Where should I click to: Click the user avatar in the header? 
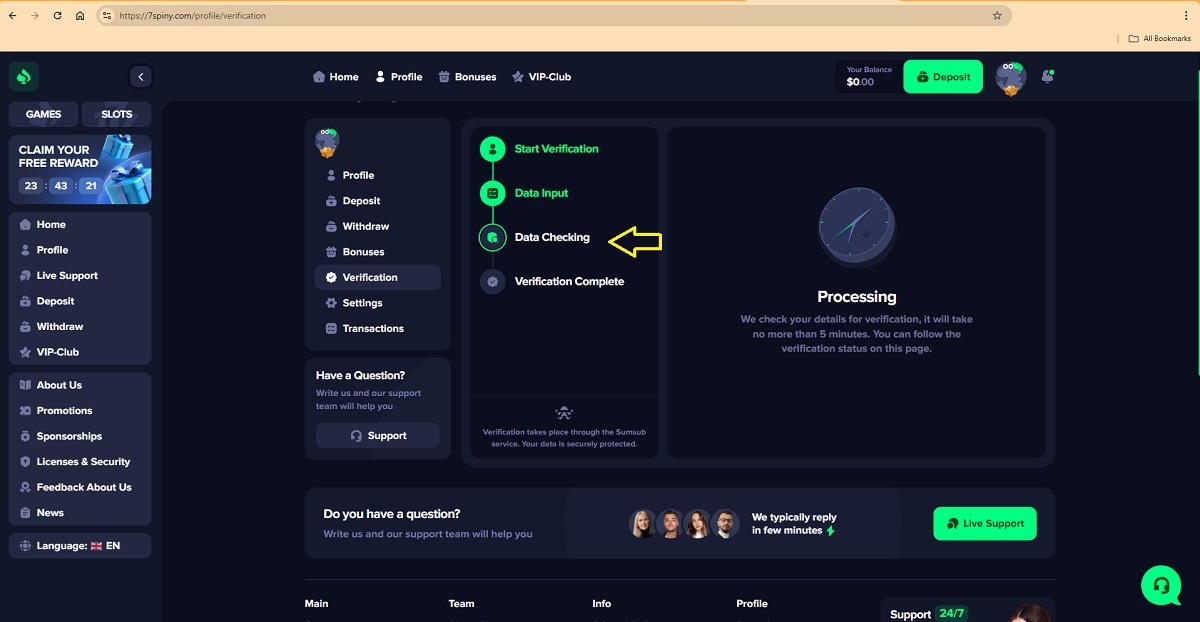point(1011,77)
